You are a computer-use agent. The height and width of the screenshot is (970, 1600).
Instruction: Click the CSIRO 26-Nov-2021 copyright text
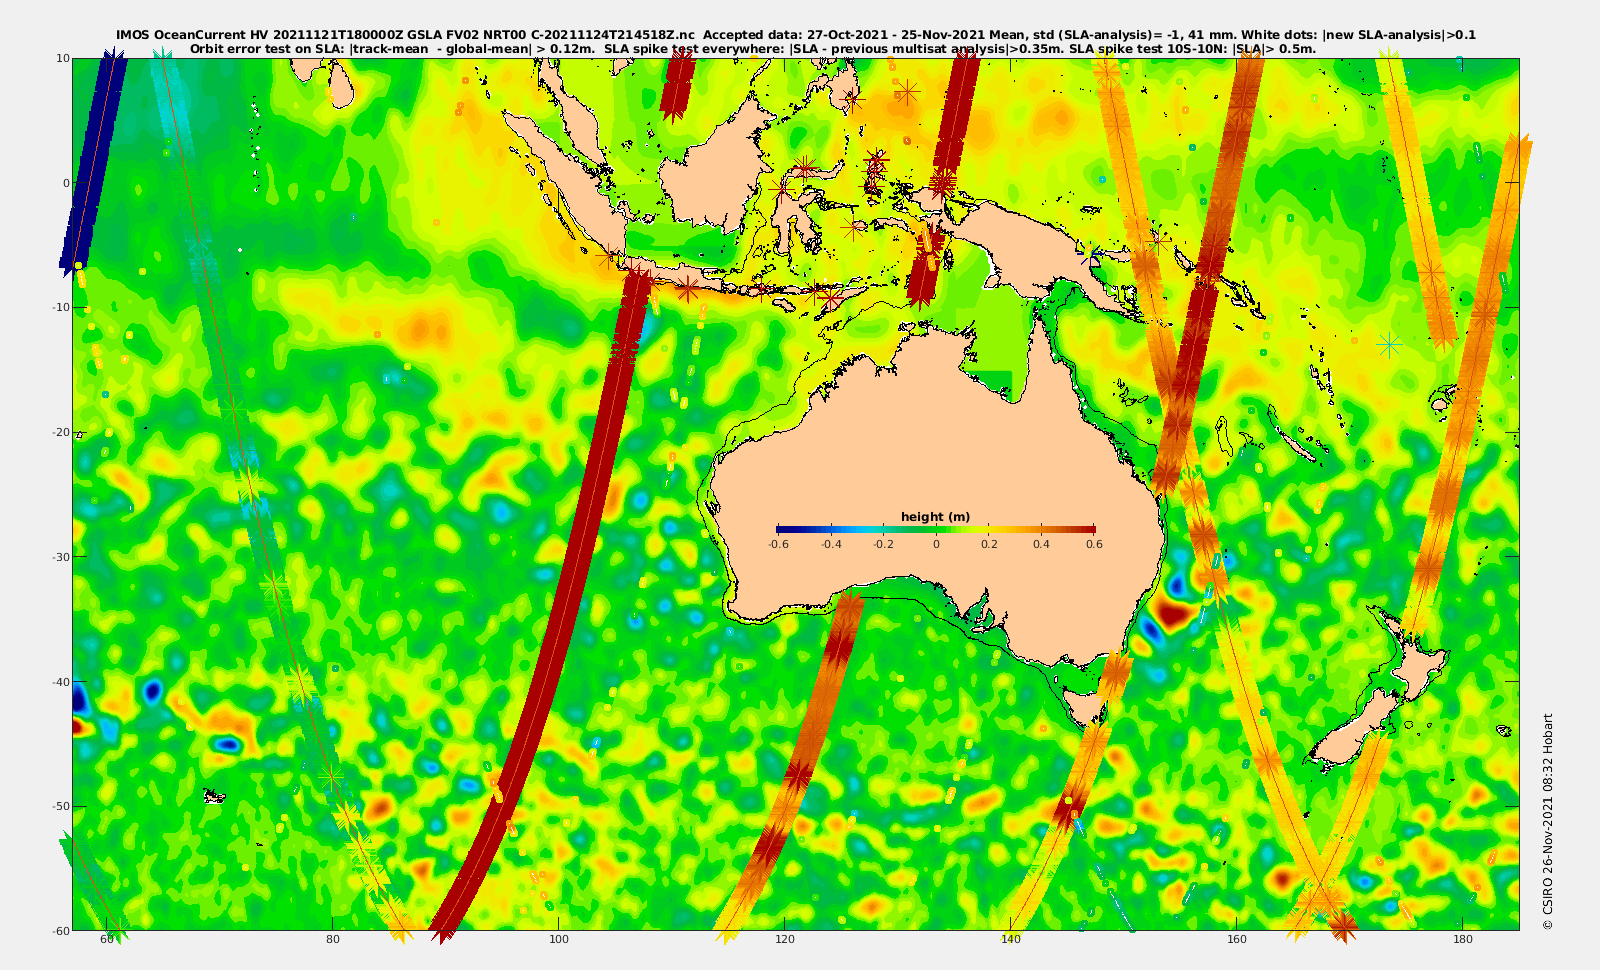pyautogui.click(x=1548, y=821)
